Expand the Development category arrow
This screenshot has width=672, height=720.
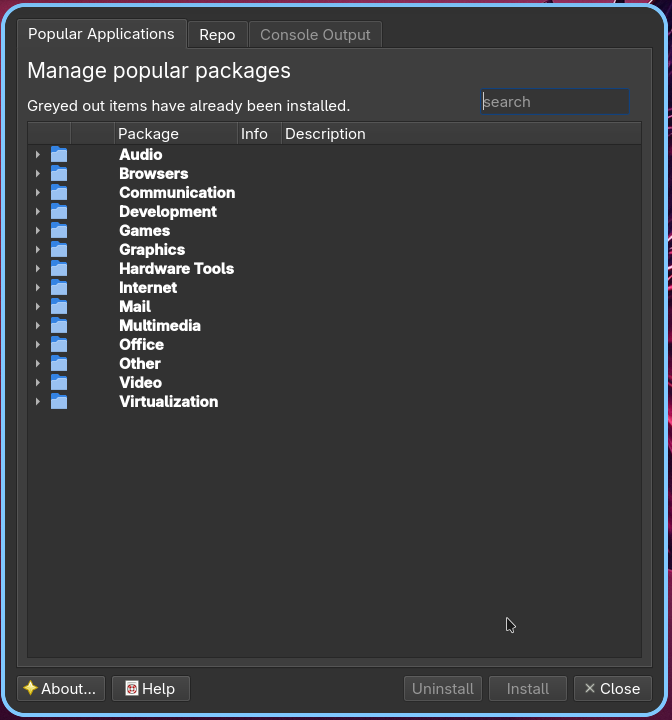tap(38, 212)
